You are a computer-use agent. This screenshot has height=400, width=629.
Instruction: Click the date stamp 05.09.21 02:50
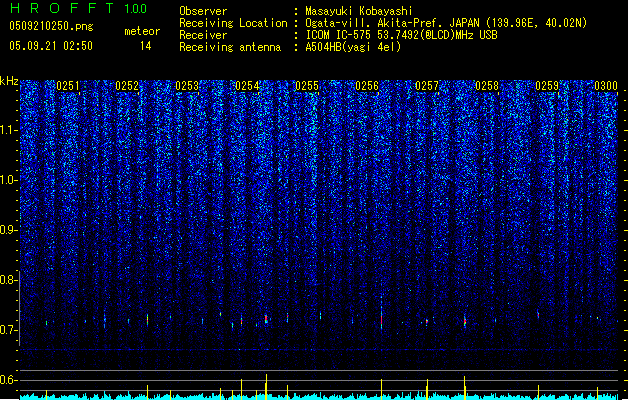51,46
